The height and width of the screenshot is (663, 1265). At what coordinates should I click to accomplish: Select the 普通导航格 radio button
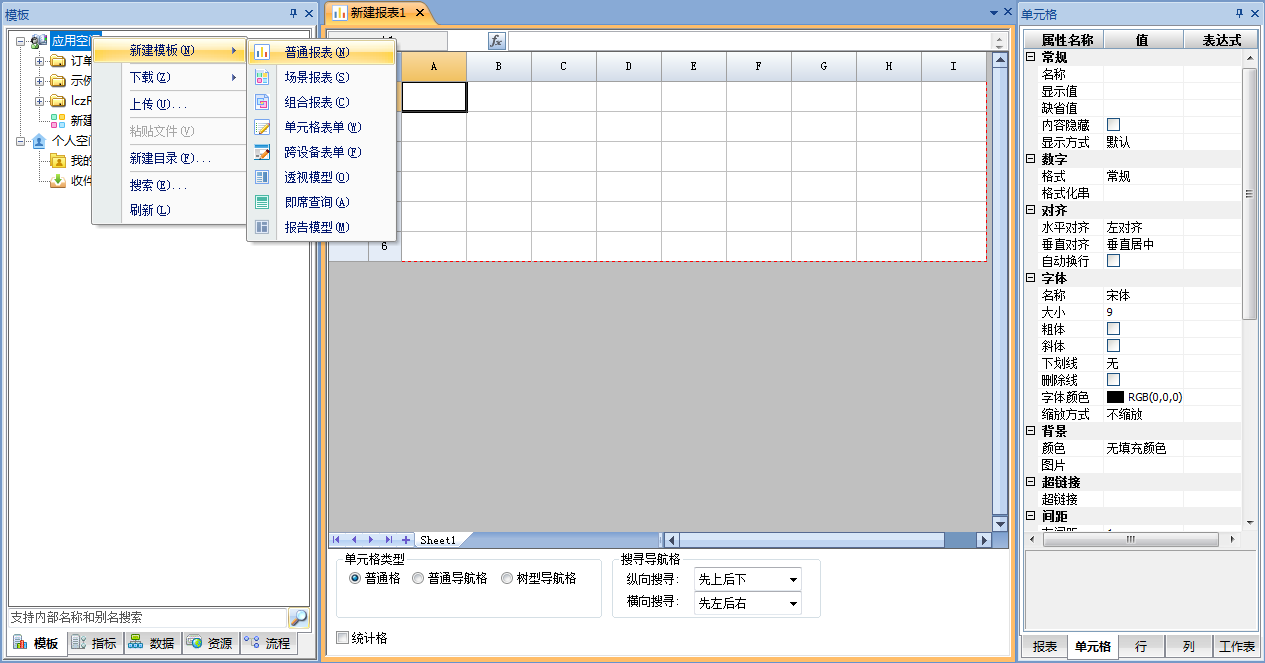(418, 578)
